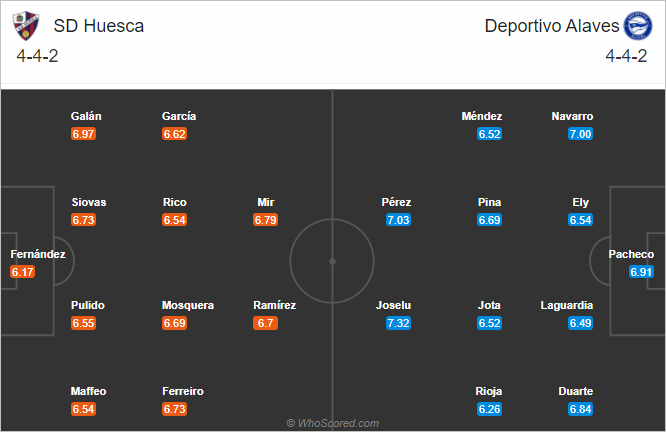Select Duarte's 6.84 rating badge
Image resolution: width=666 pixels, height=432 pixels.
pyautogui.click(x=581, y=409)
